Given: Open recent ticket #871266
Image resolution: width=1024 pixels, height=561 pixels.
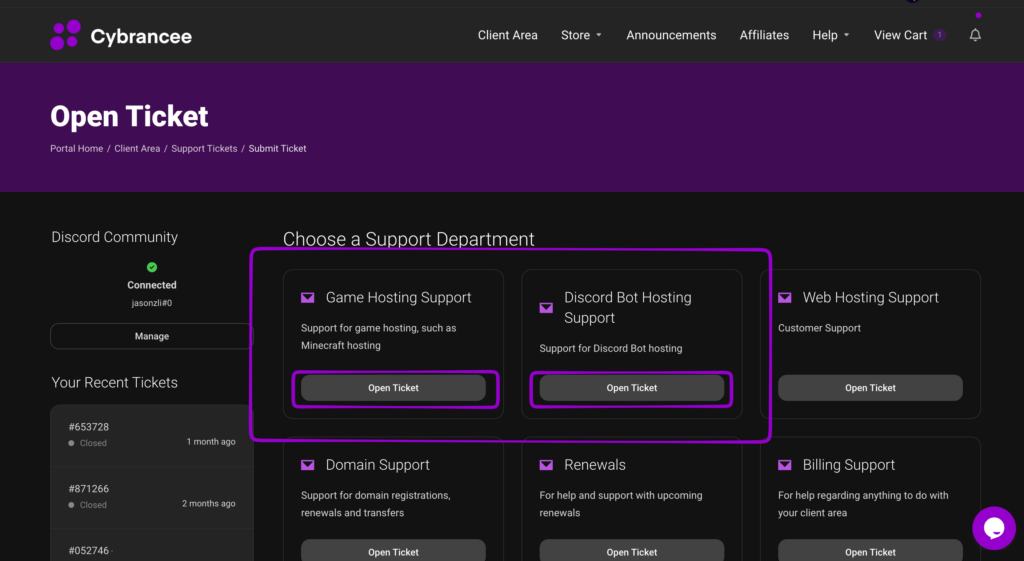Looking at the screenshot, I should pyautogui.click(x=152, y=497).
